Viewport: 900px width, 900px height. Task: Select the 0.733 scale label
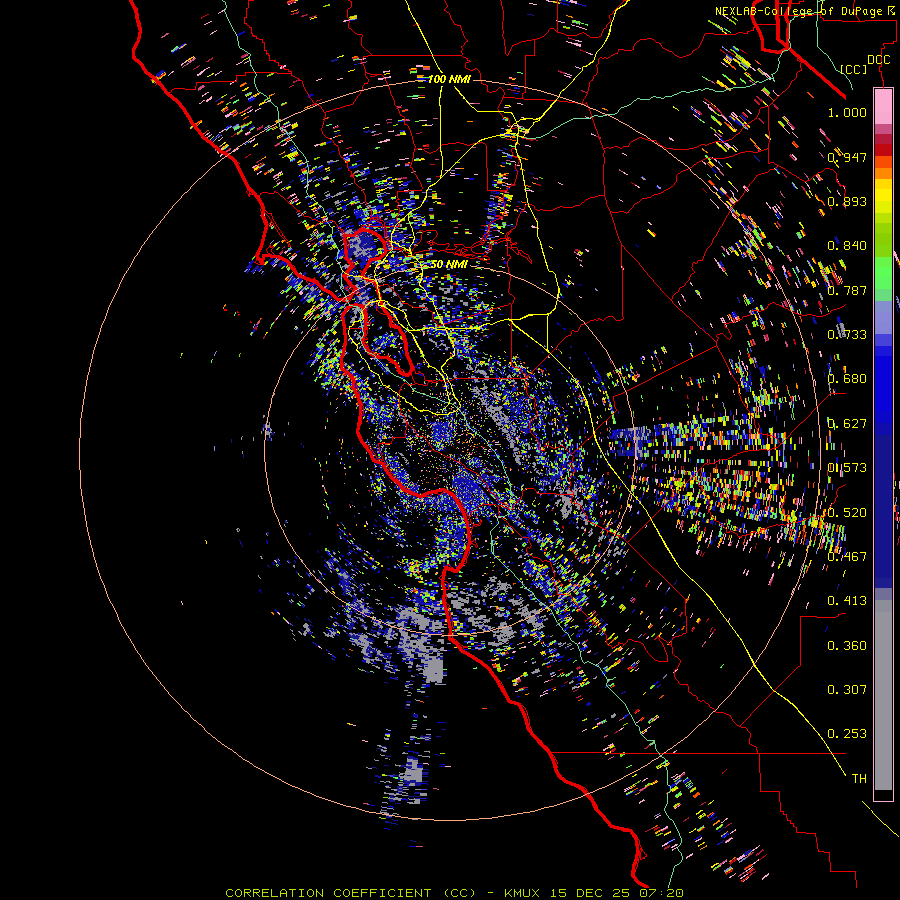[x=847, y=335]
